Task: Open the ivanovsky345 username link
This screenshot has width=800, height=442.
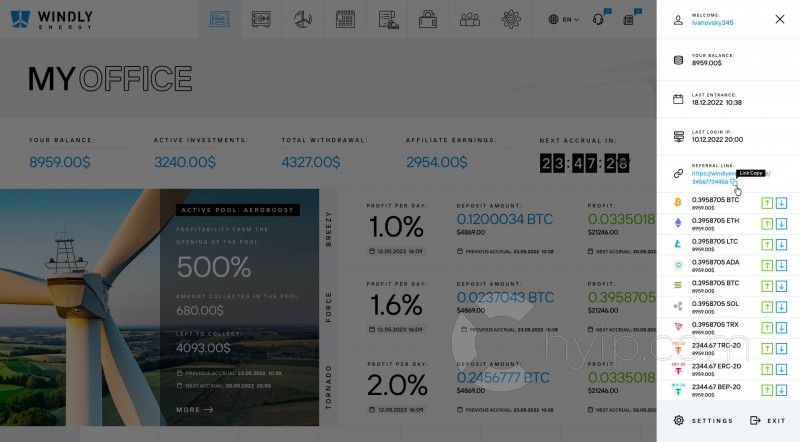Action: pyautogui.click(x=712, y=23)
